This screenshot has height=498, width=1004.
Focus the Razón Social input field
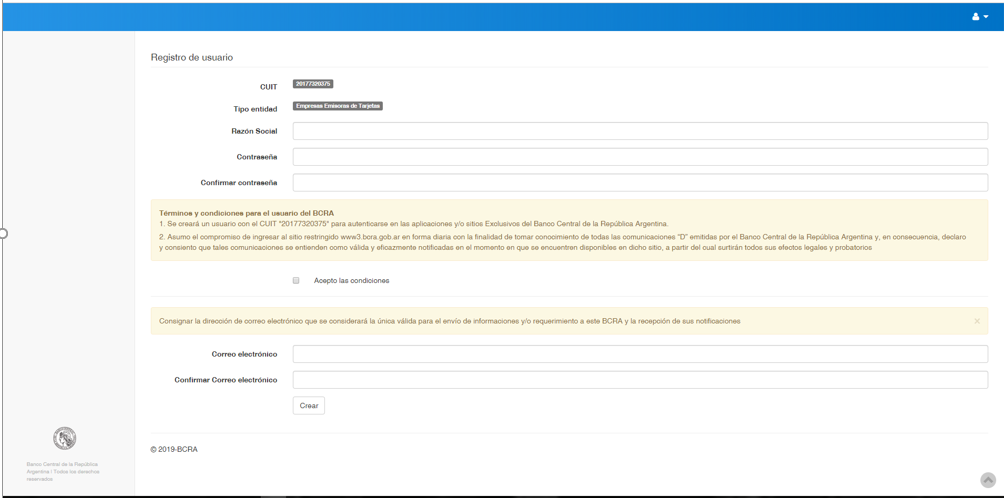(x=639, y=131)
